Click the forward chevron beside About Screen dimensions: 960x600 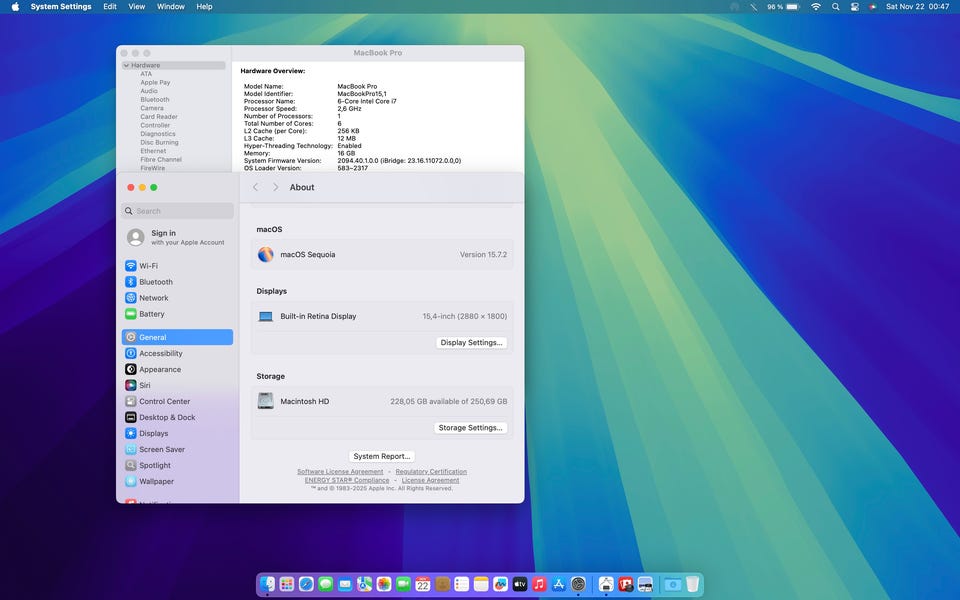click(x=276, y=187)
